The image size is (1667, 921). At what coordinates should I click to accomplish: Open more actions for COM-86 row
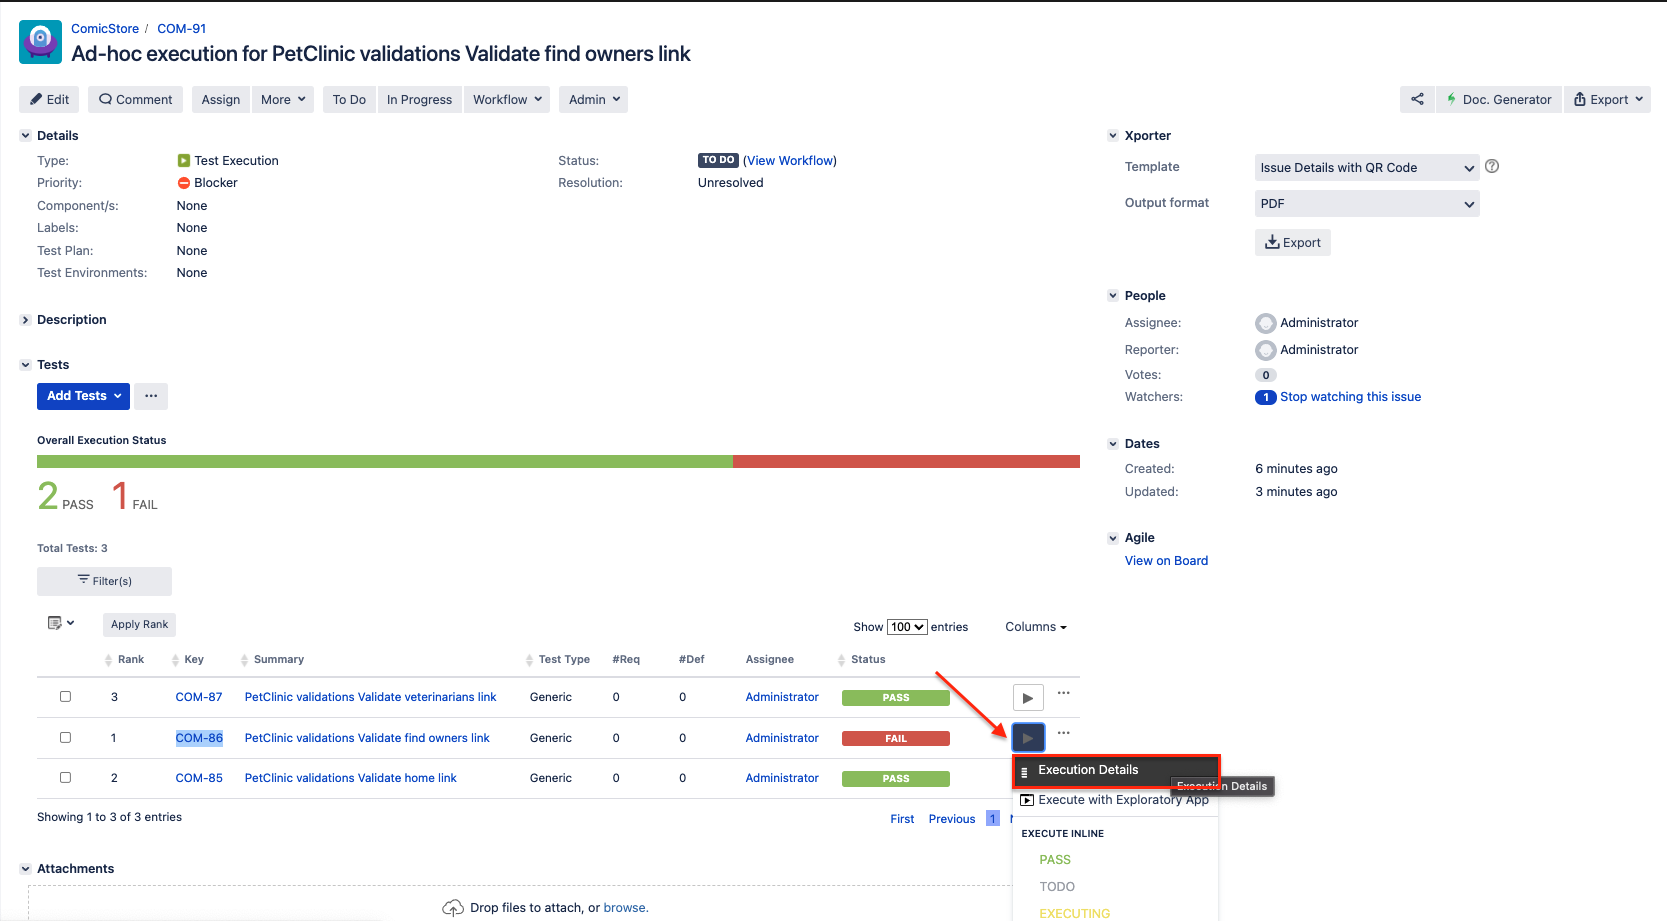click(1064, 733)
